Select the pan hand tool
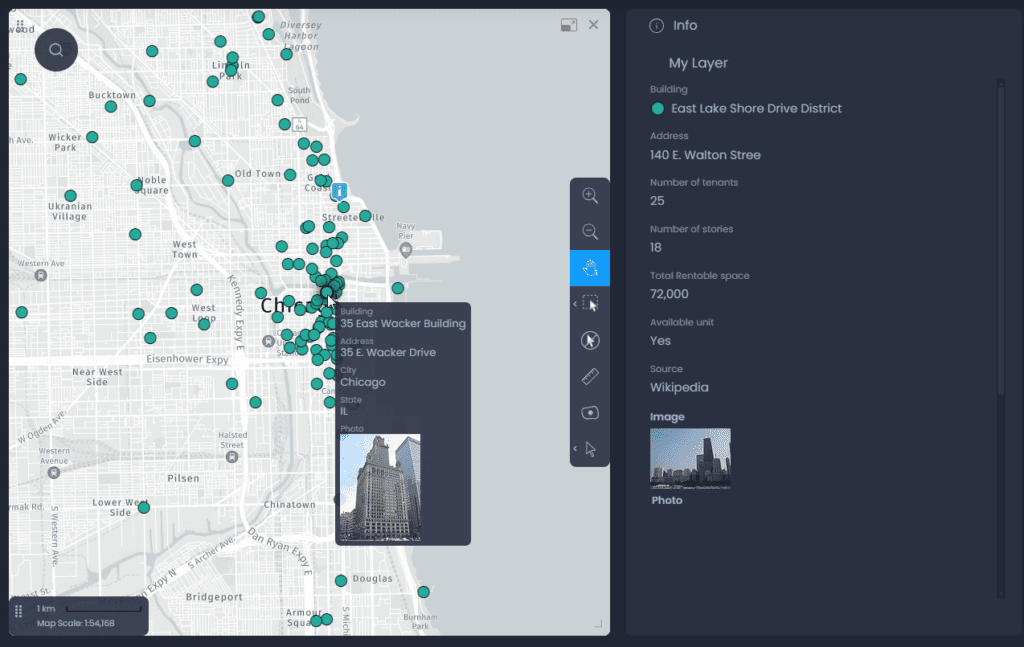This screenshot has height=647, width=1024. tap(590, 268)
